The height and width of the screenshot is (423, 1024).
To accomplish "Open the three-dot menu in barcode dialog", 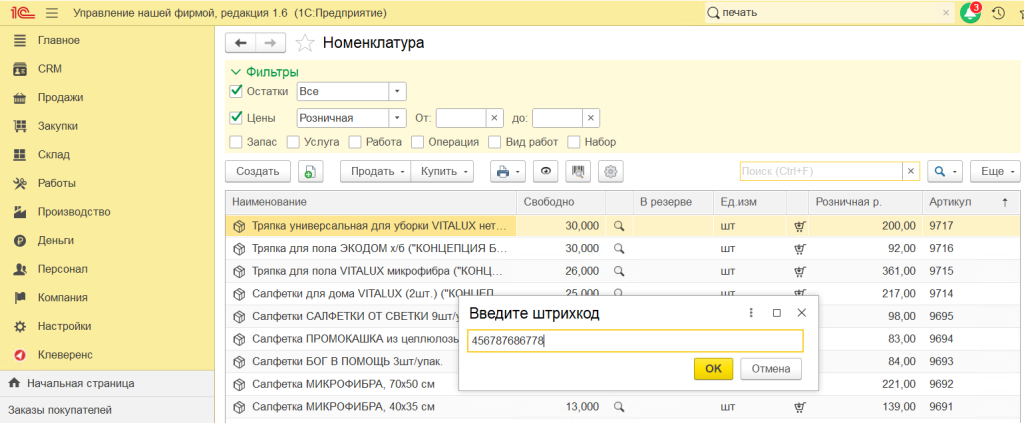I will (x=751, y=313).
